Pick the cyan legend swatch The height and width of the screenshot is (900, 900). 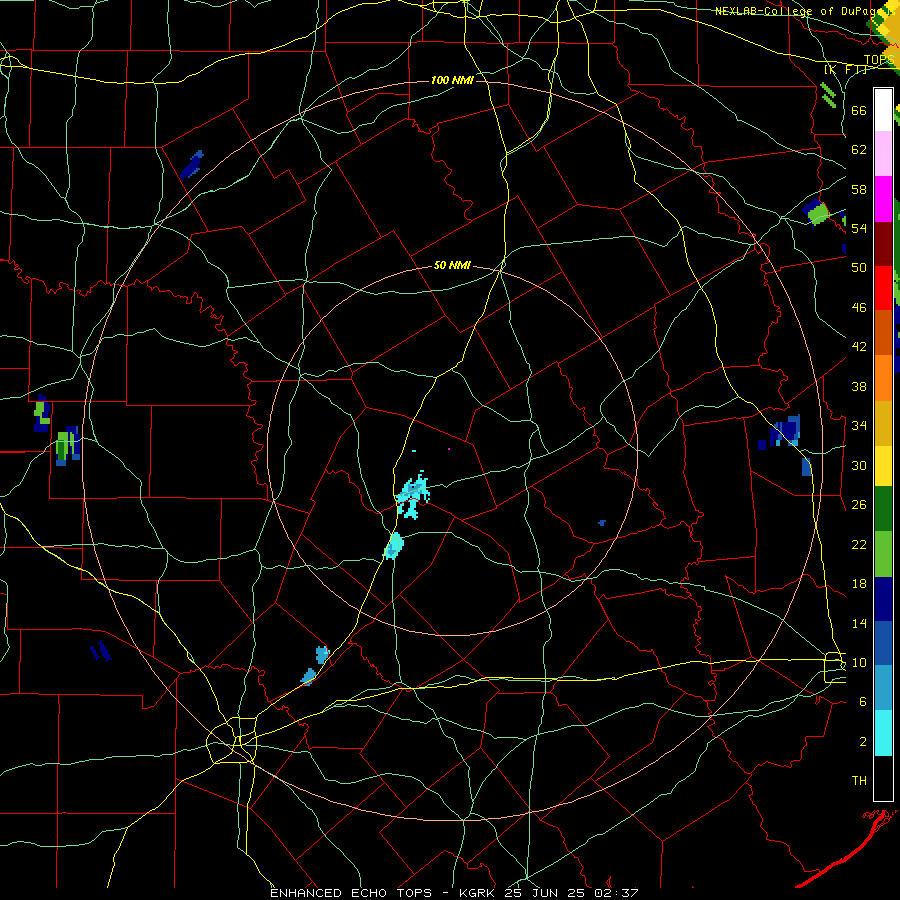pos(883,733)
